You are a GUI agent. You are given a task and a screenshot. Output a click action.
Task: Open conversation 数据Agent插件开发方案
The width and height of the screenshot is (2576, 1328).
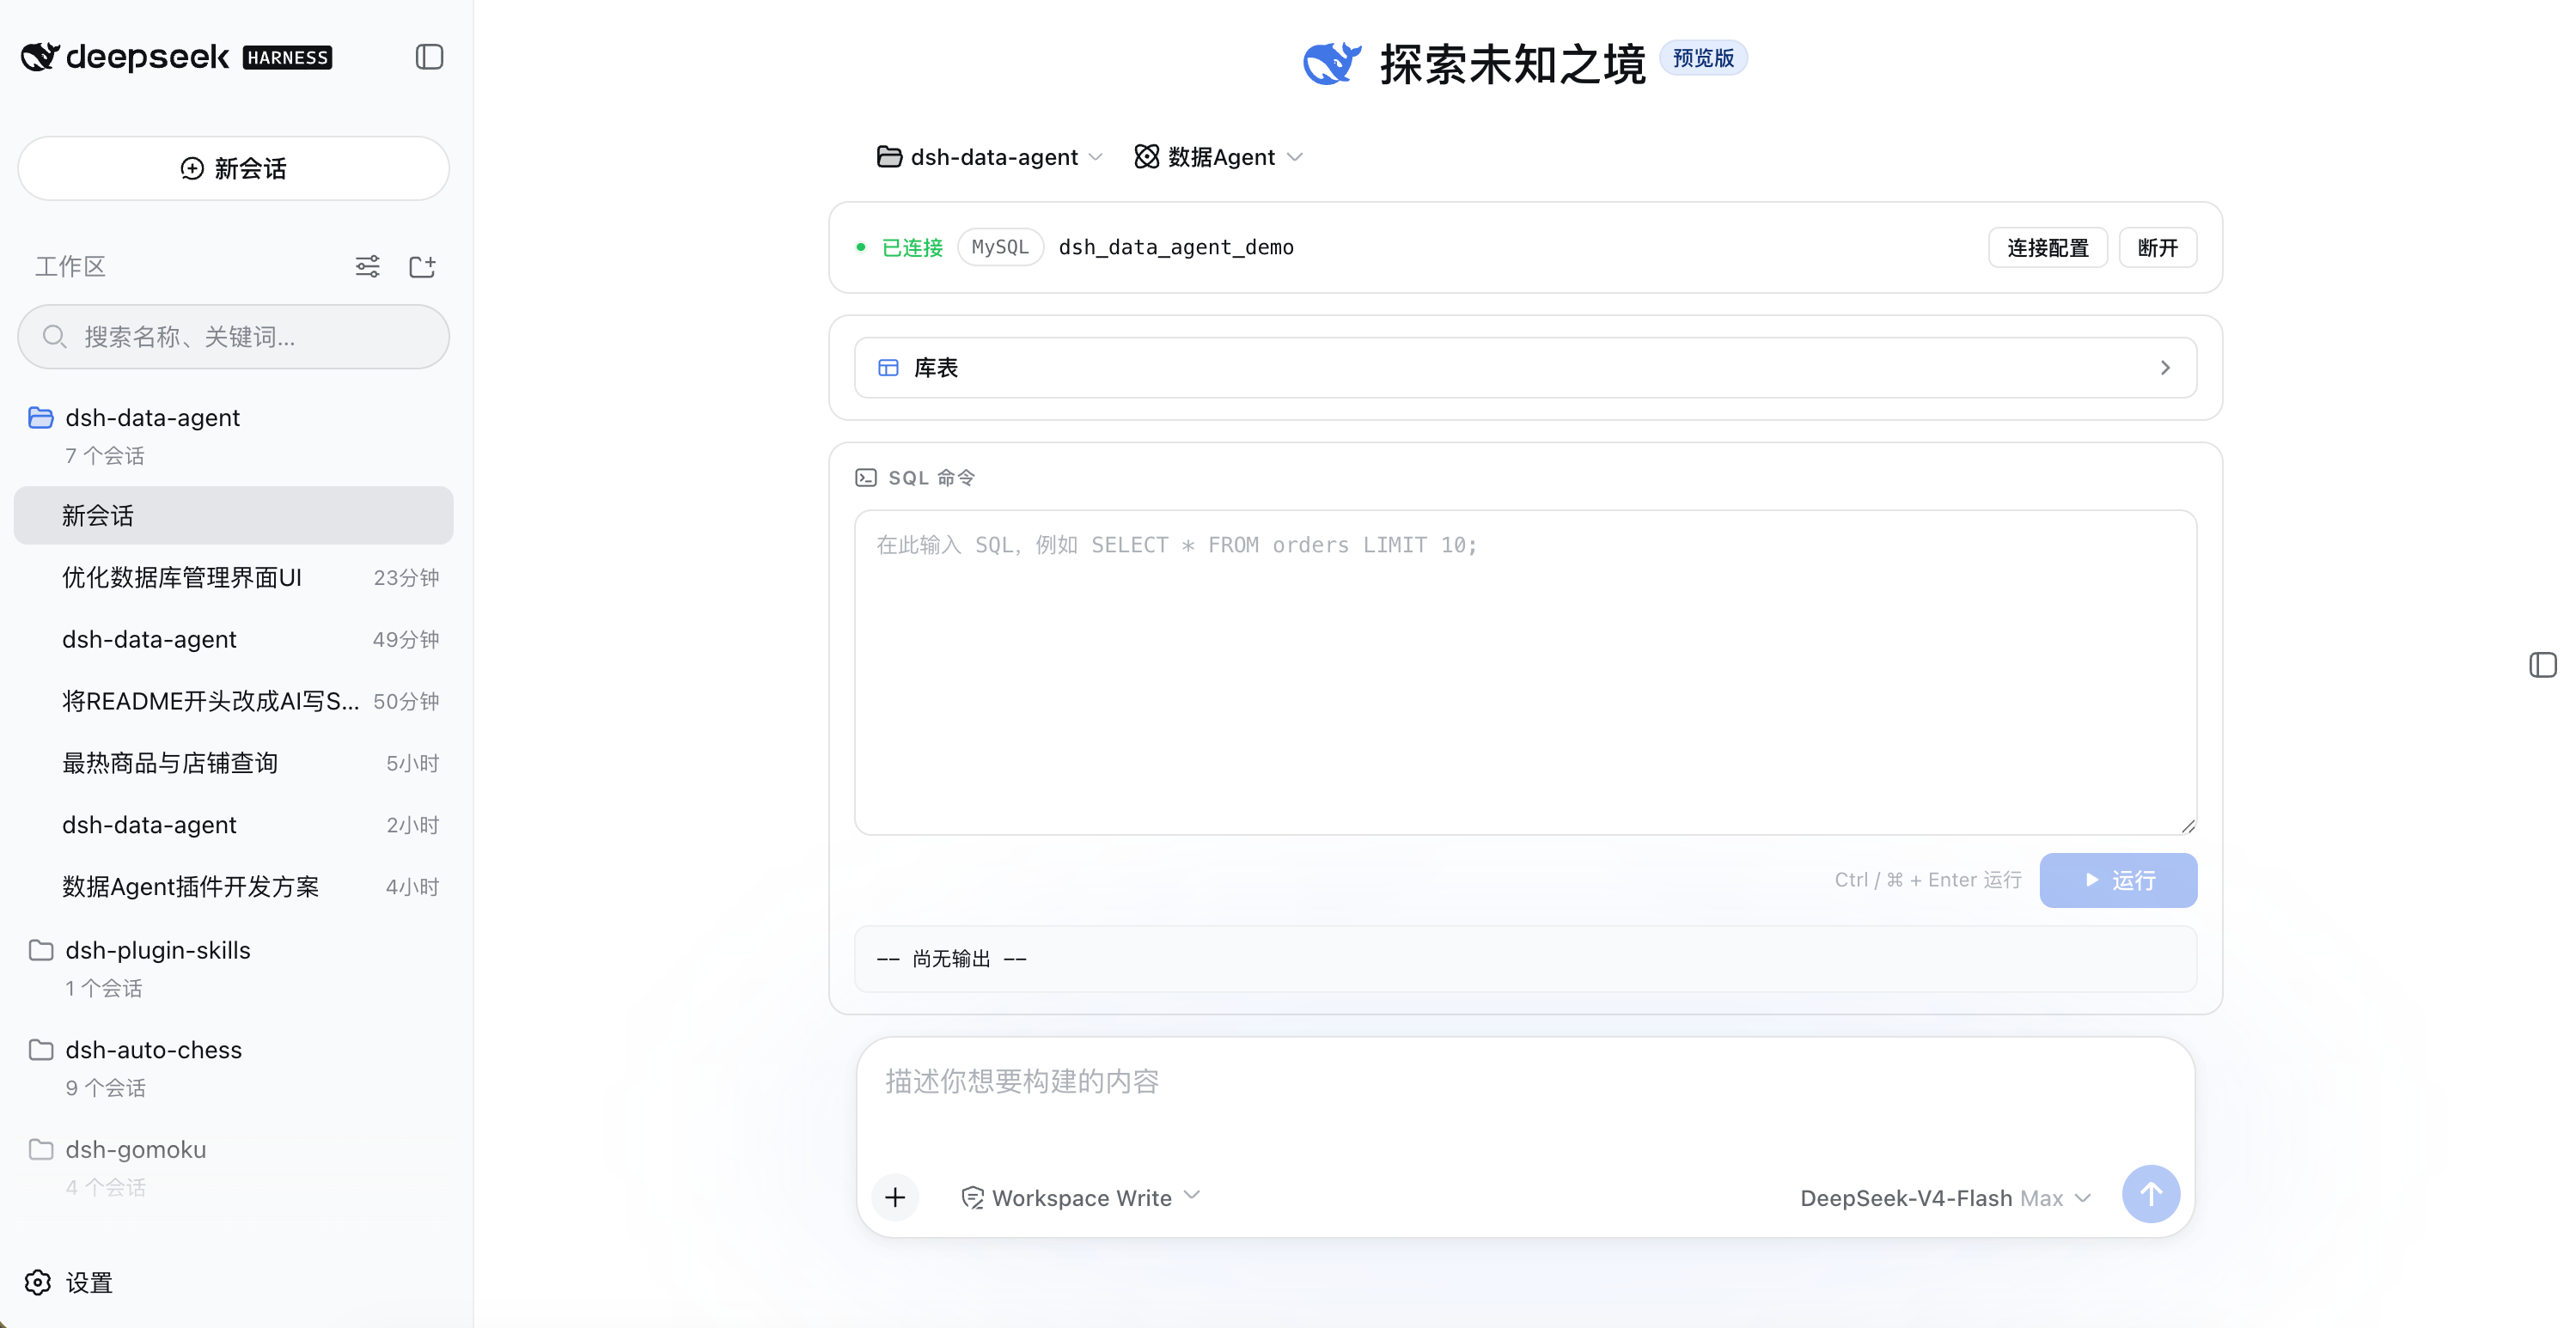point(233,887)
